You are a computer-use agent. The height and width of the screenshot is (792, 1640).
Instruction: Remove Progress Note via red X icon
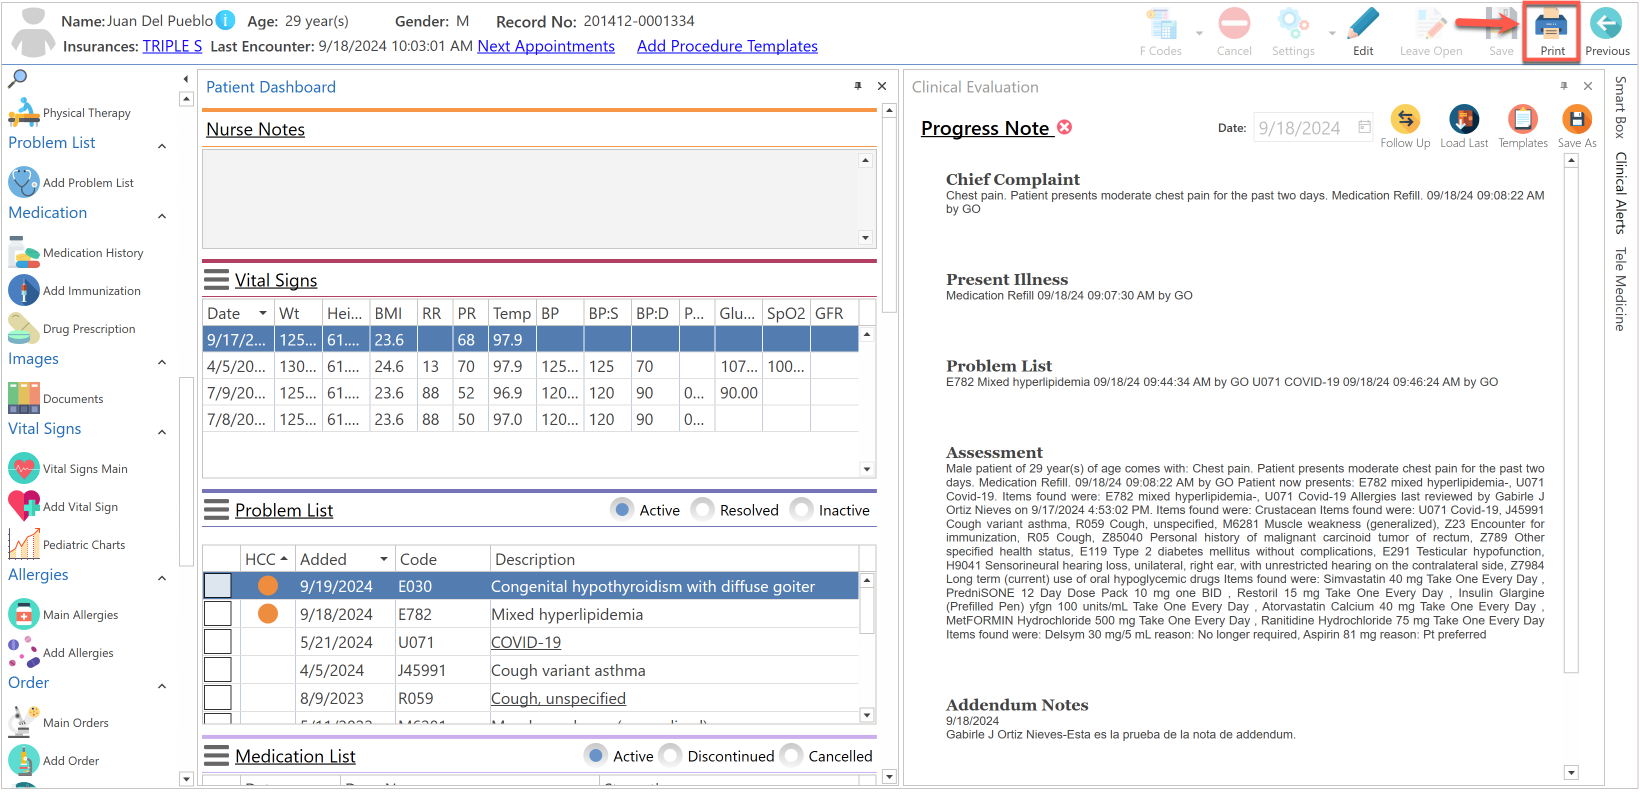click(1064, 127)
